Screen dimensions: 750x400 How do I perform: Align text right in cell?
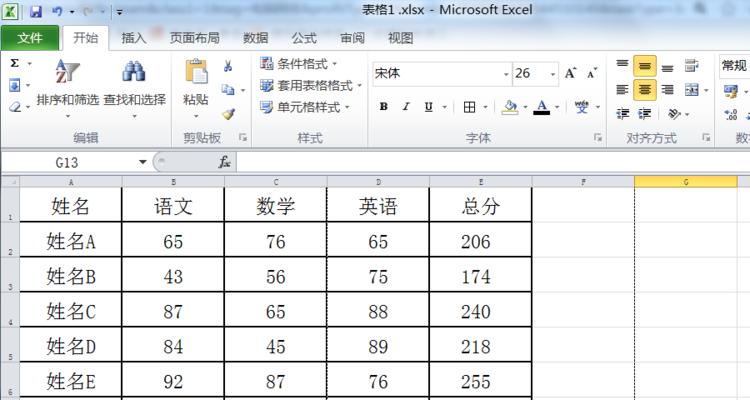pyautogui.click(x=667, y=89)
